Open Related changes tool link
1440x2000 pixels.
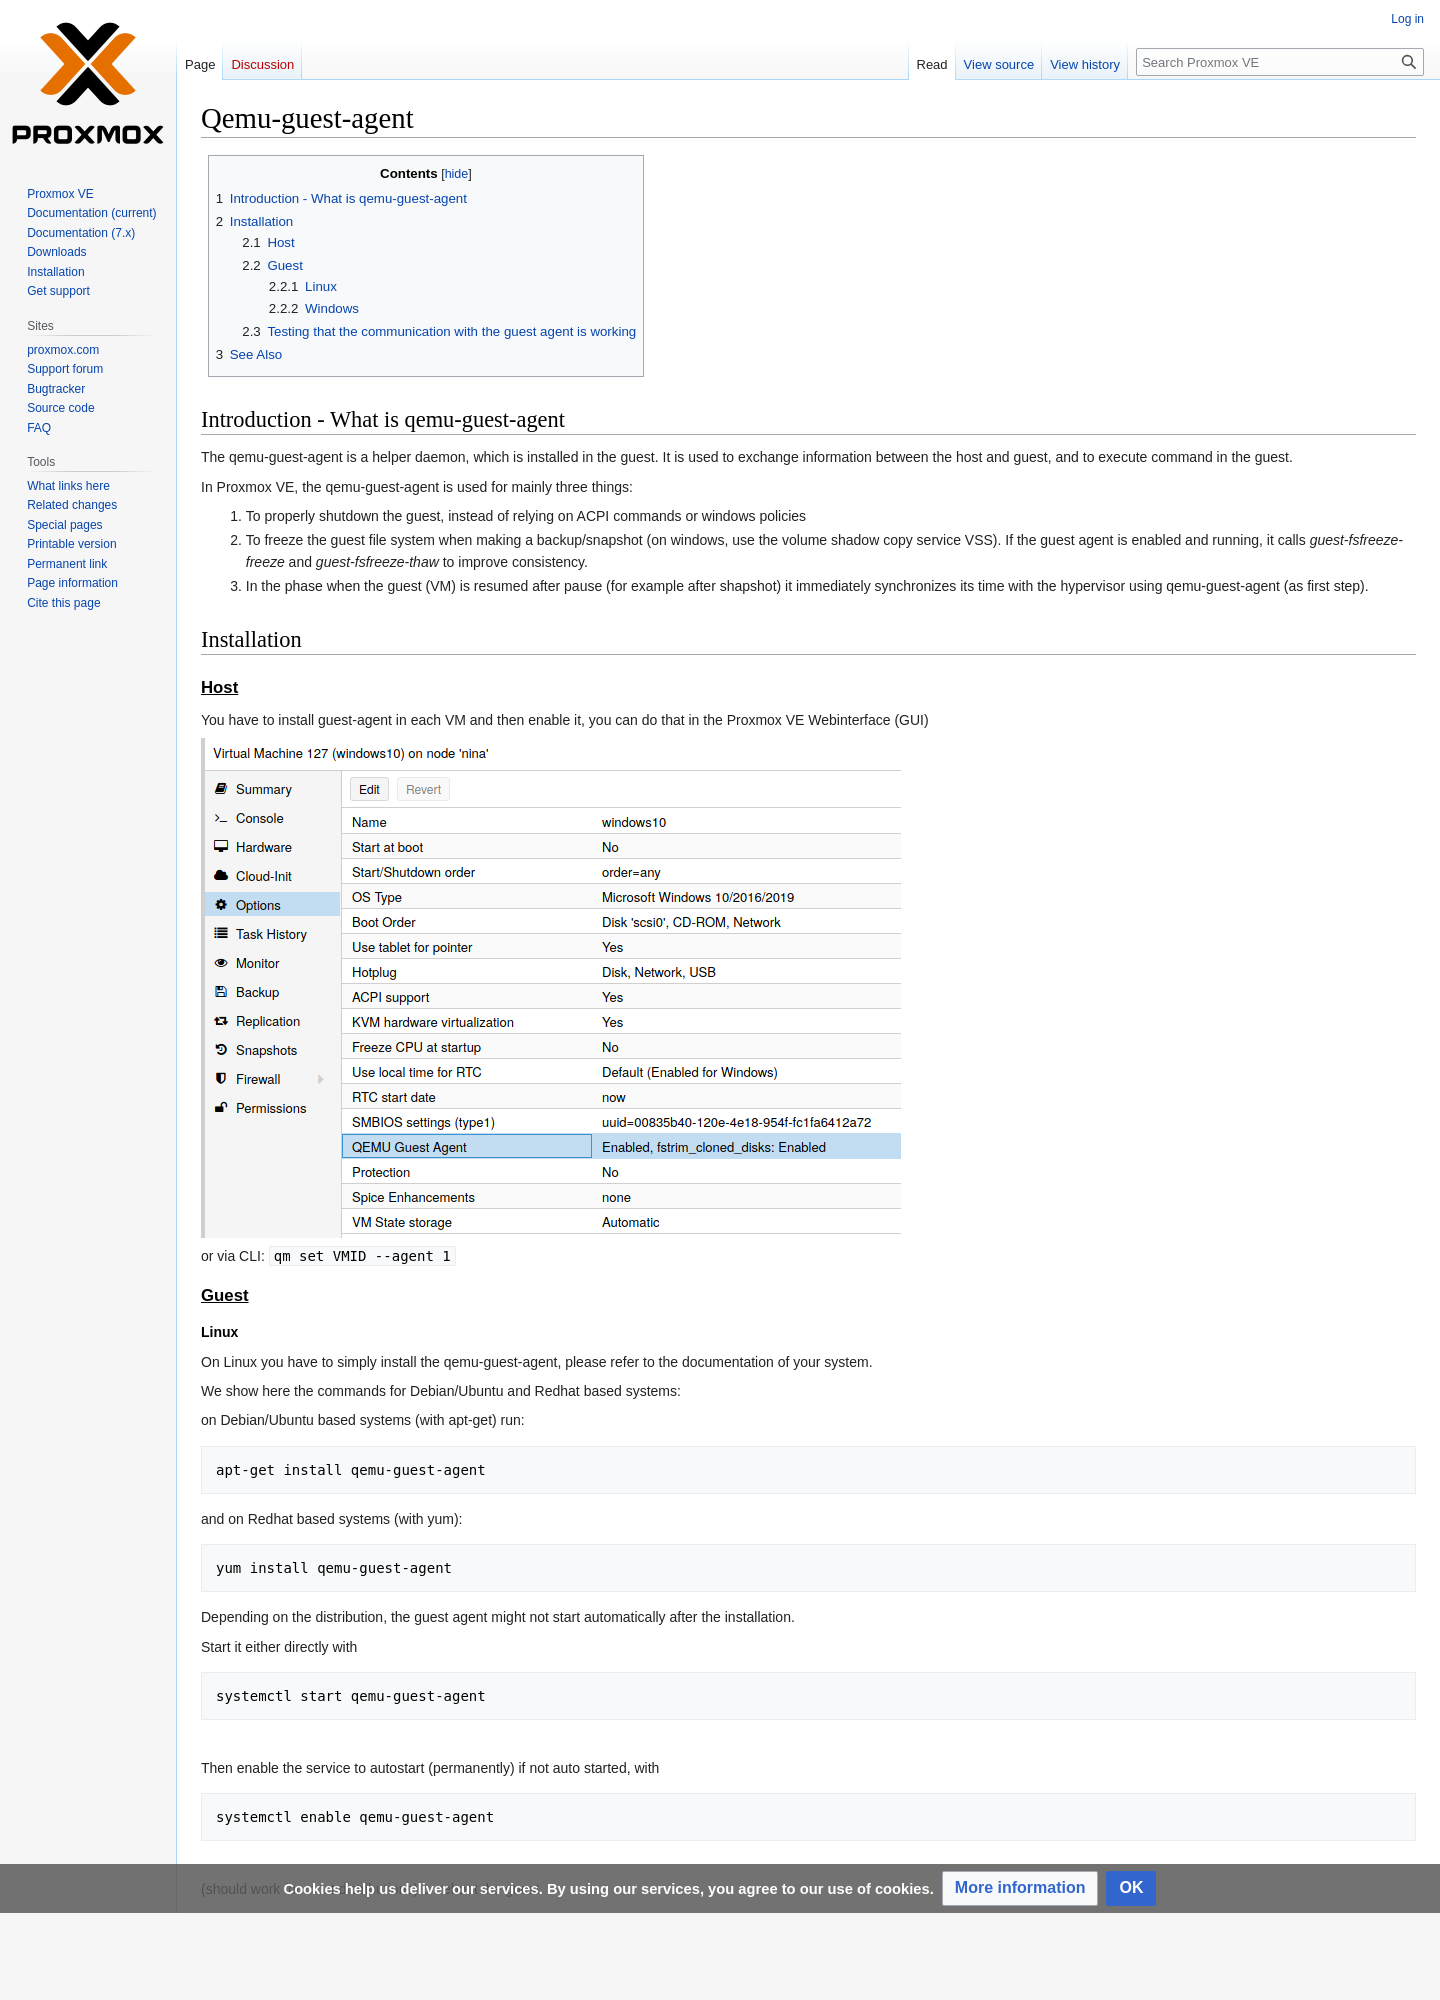tap(72, 505)
